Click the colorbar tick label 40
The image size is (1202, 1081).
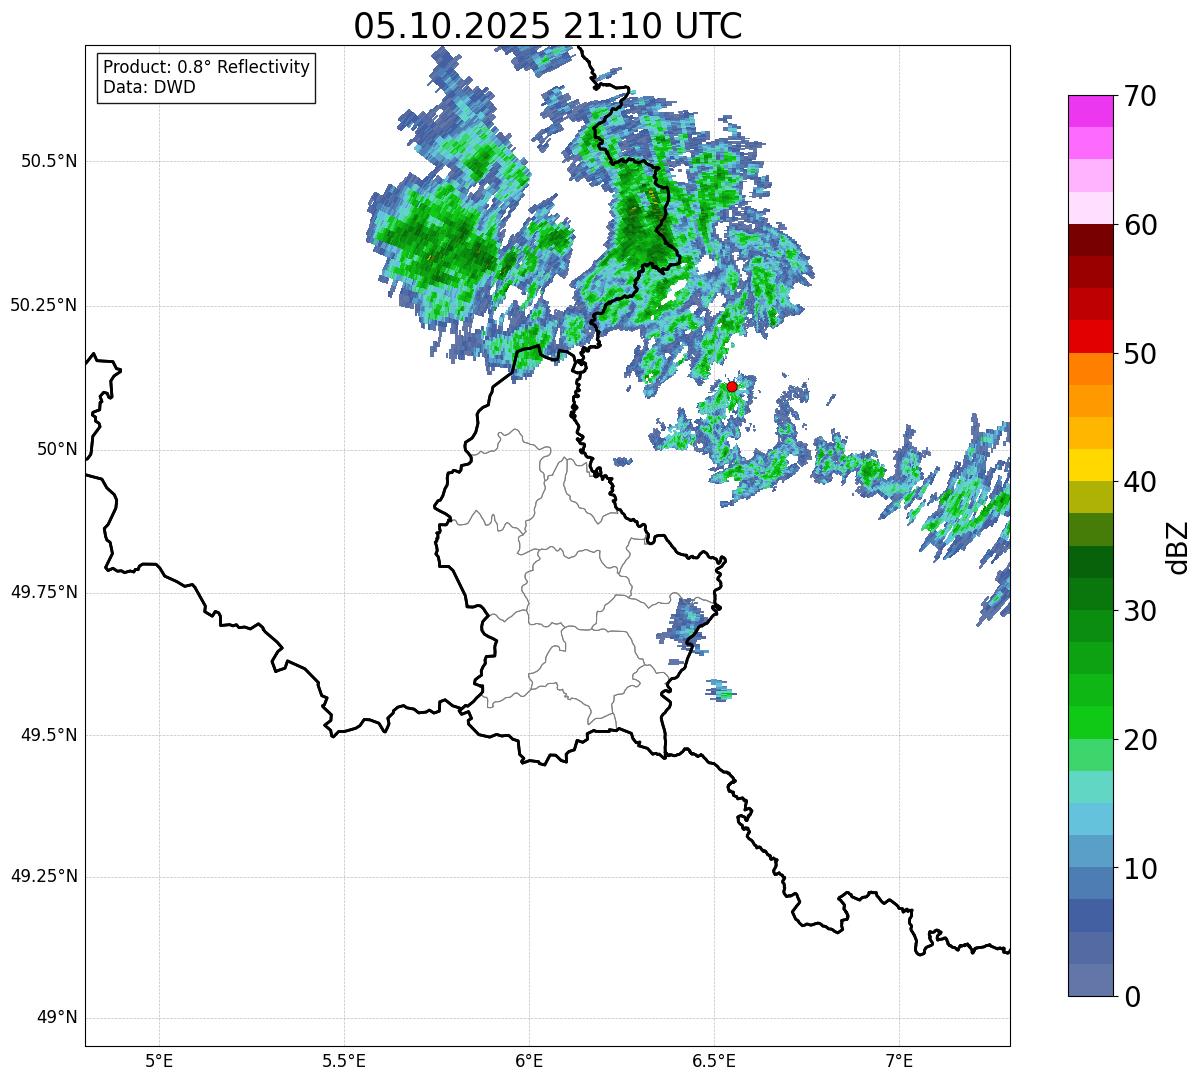coord(1140,482)
